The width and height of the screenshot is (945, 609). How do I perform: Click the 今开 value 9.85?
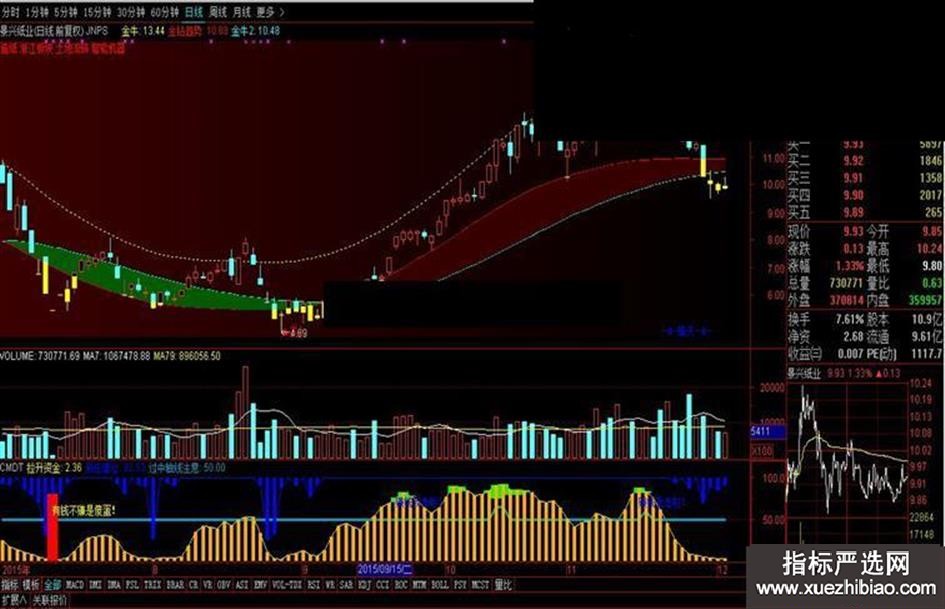pos(932,232)
